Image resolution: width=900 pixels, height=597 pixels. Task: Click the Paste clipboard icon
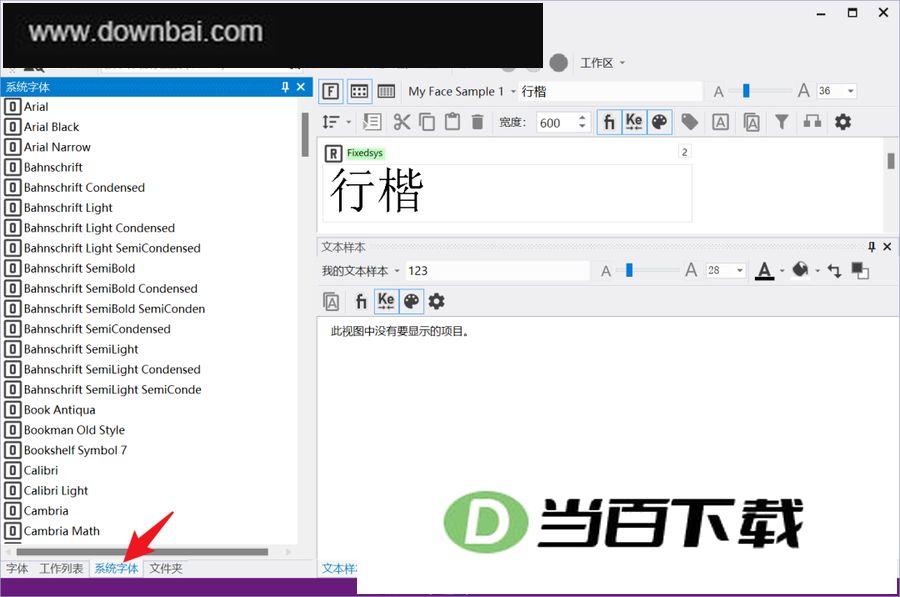point(452,122)
